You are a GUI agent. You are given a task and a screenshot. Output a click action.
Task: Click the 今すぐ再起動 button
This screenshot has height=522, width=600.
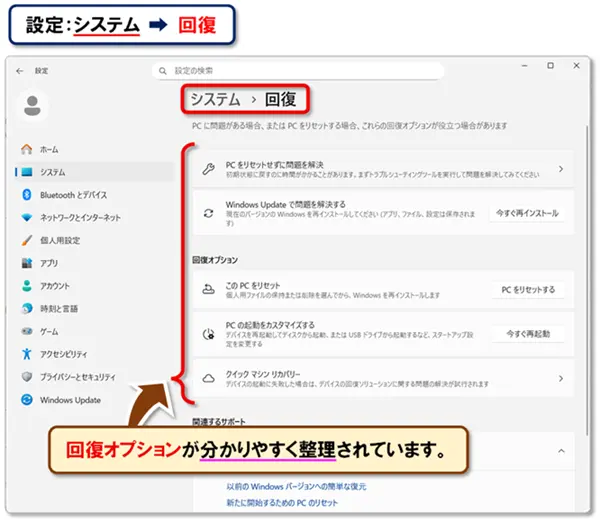(528, 334)
